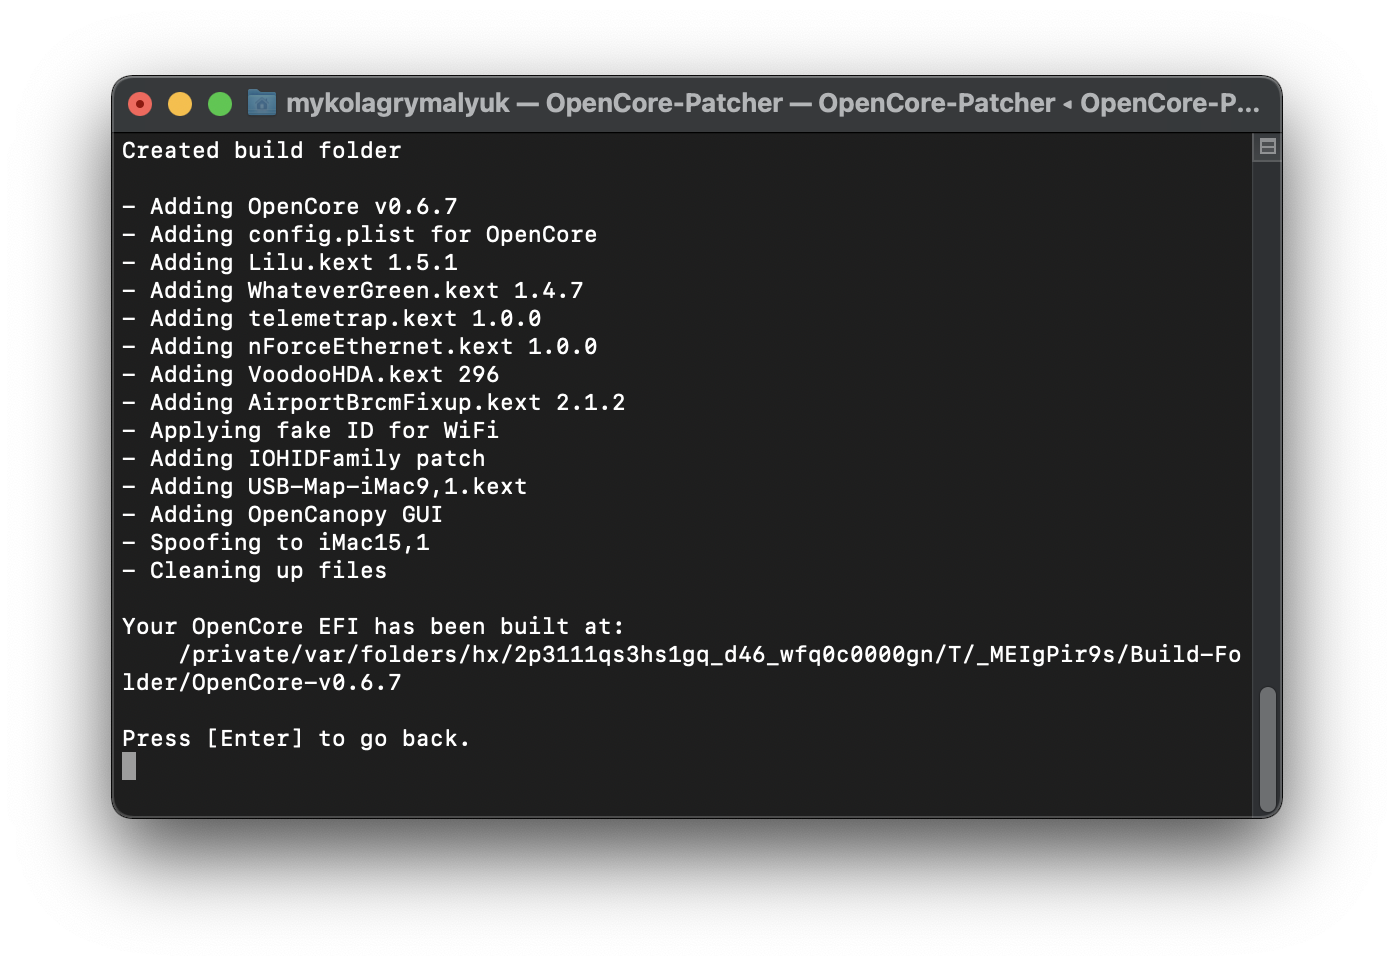Click "Your OpenCore EFI has been built at:"

373,626
